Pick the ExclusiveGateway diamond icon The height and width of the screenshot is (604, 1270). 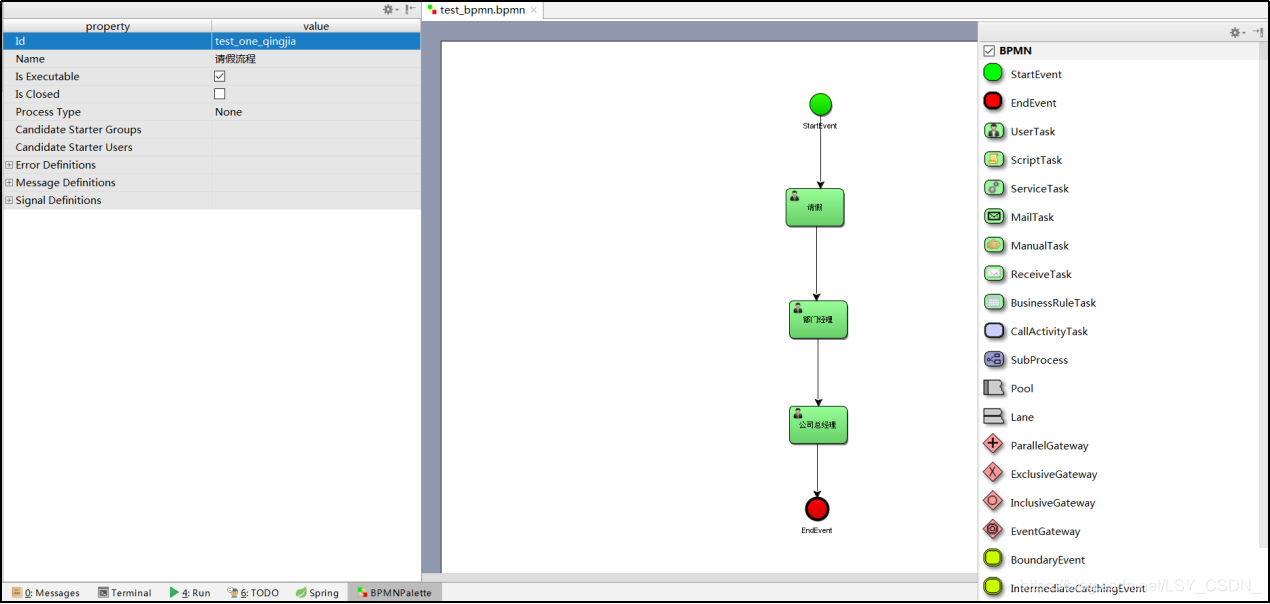993,473
